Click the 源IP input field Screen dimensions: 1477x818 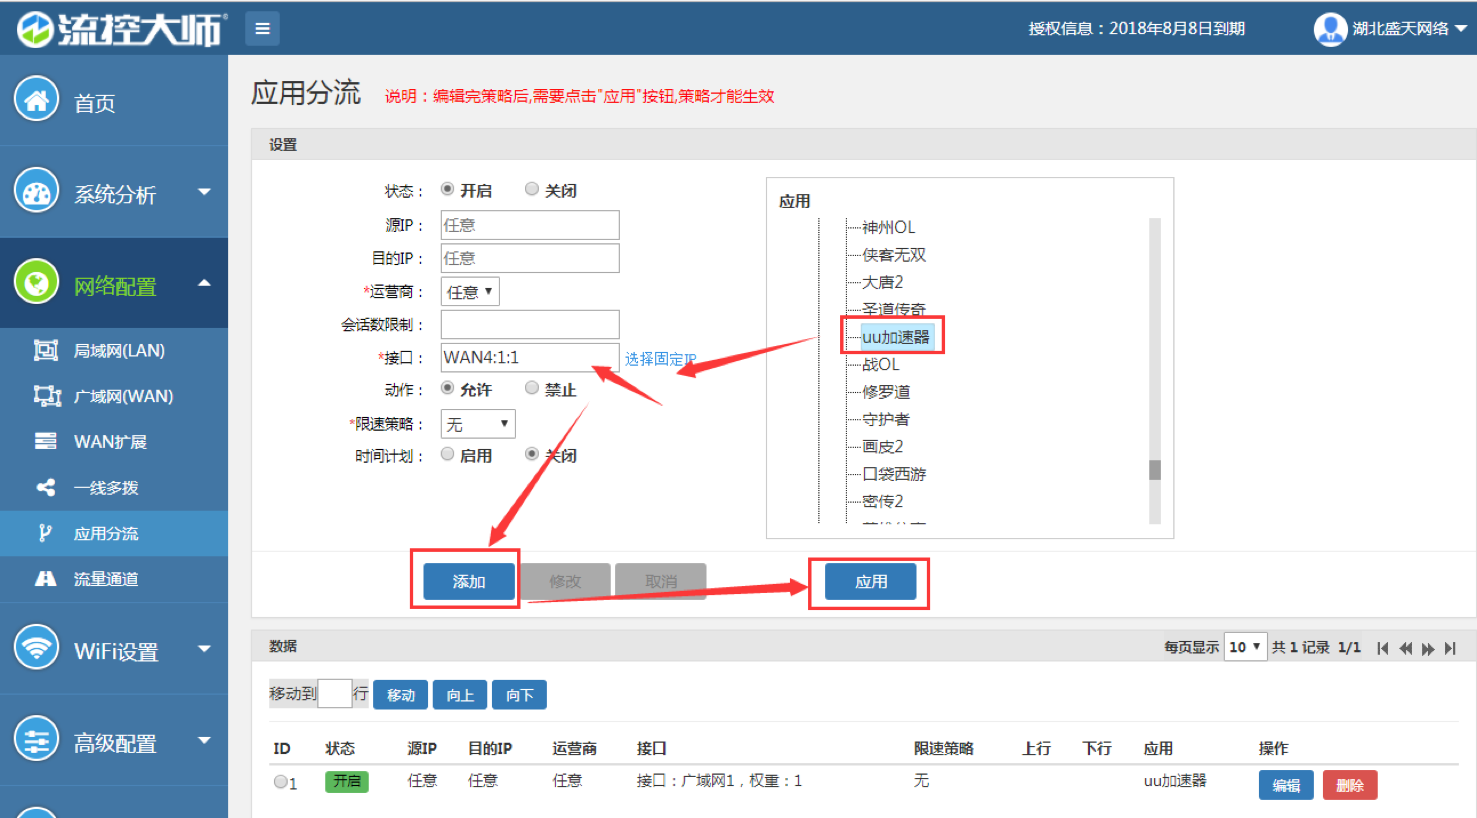coord(530,225)
